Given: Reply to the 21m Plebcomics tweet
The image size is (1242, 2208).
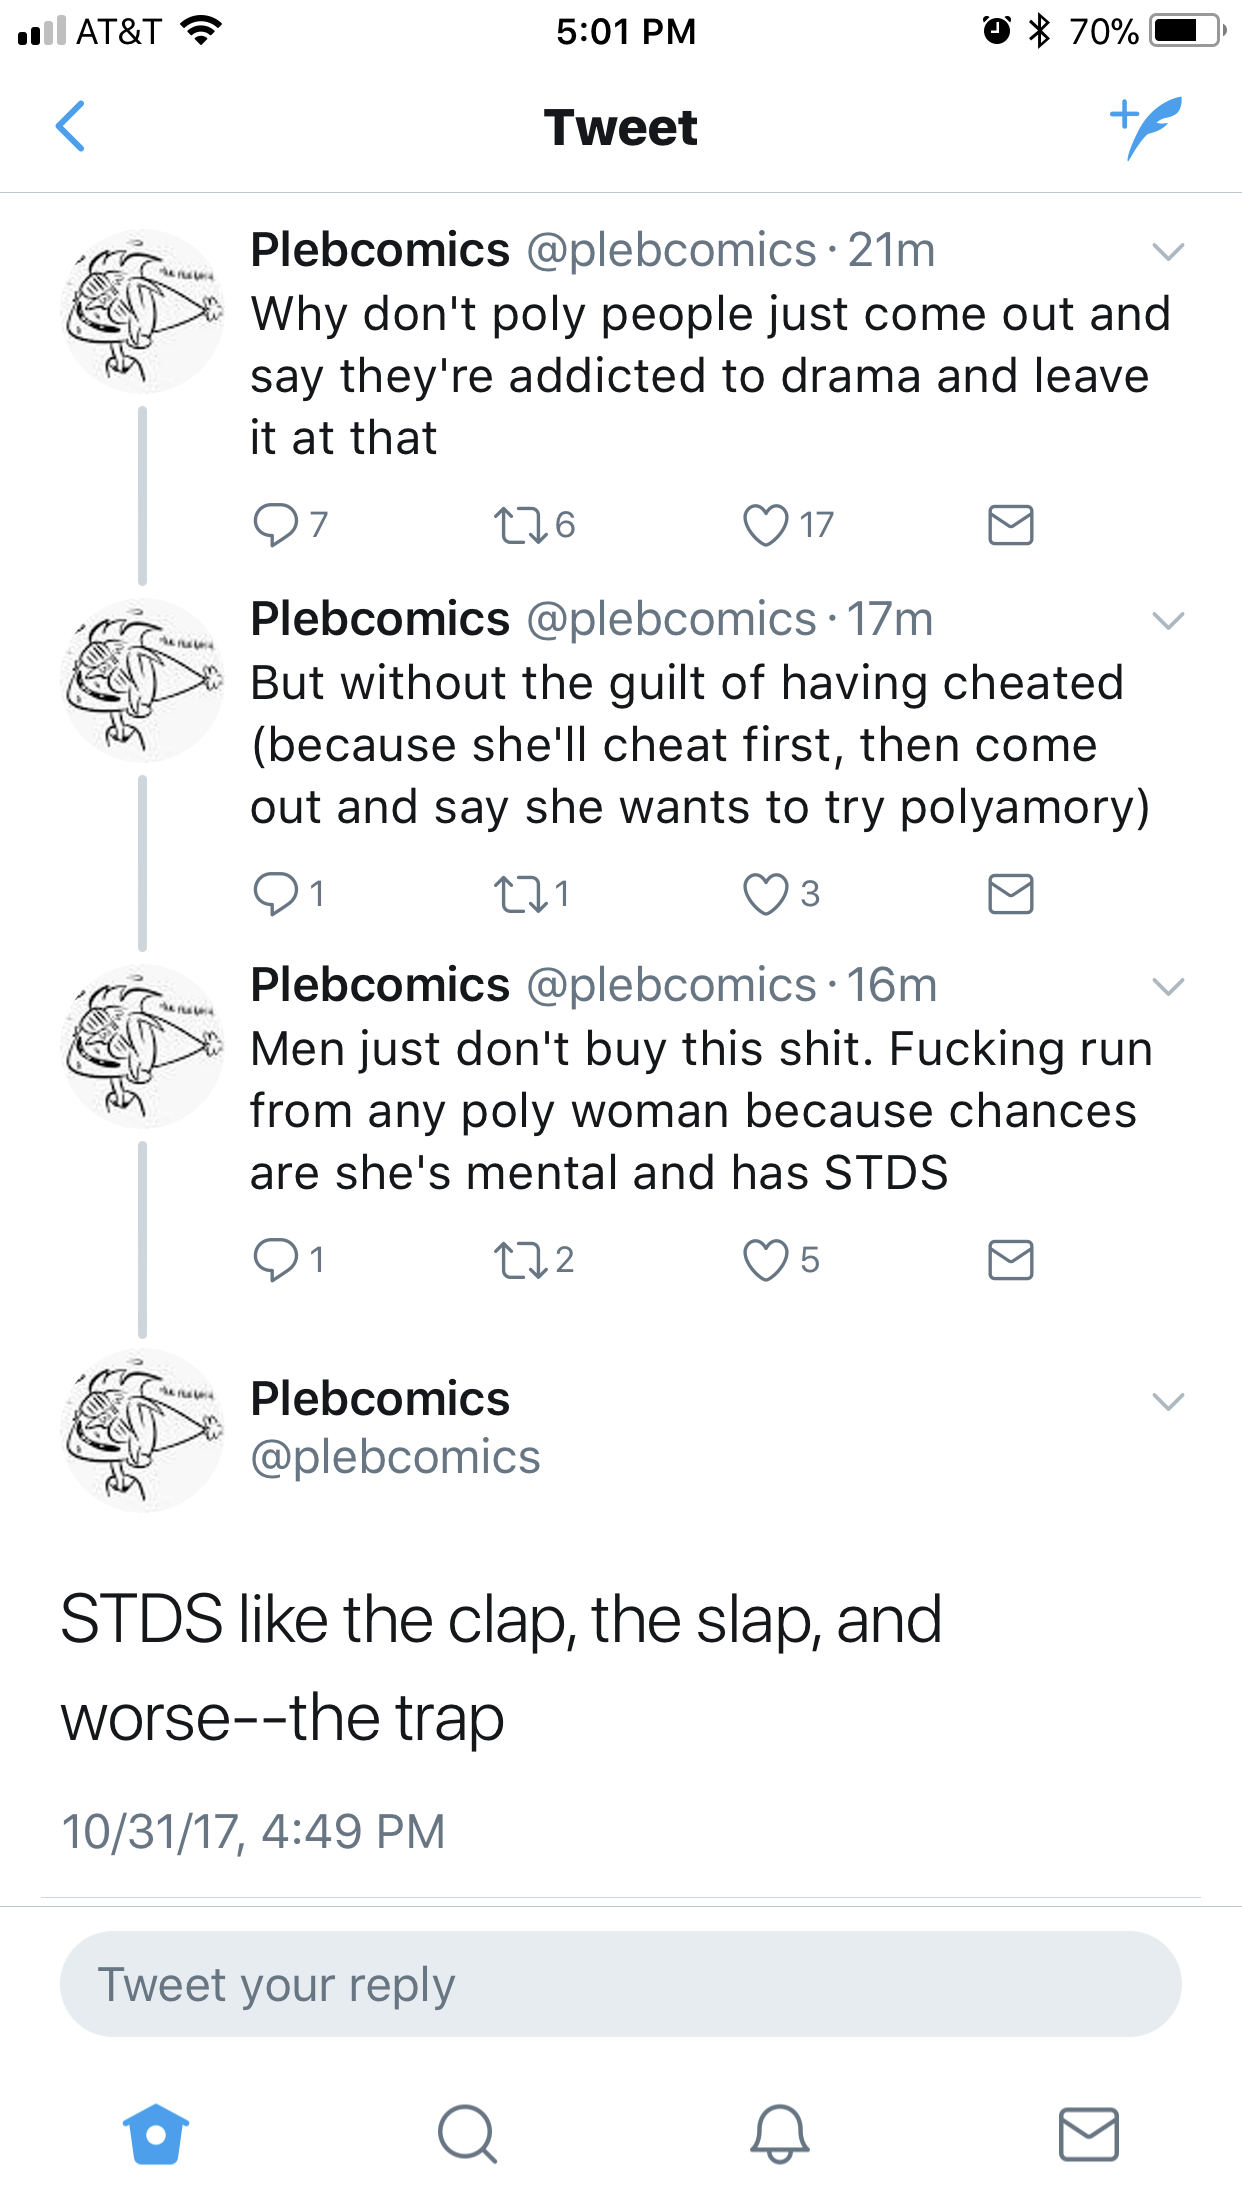Looking at the screenshot, I should [x=276, y=524].
